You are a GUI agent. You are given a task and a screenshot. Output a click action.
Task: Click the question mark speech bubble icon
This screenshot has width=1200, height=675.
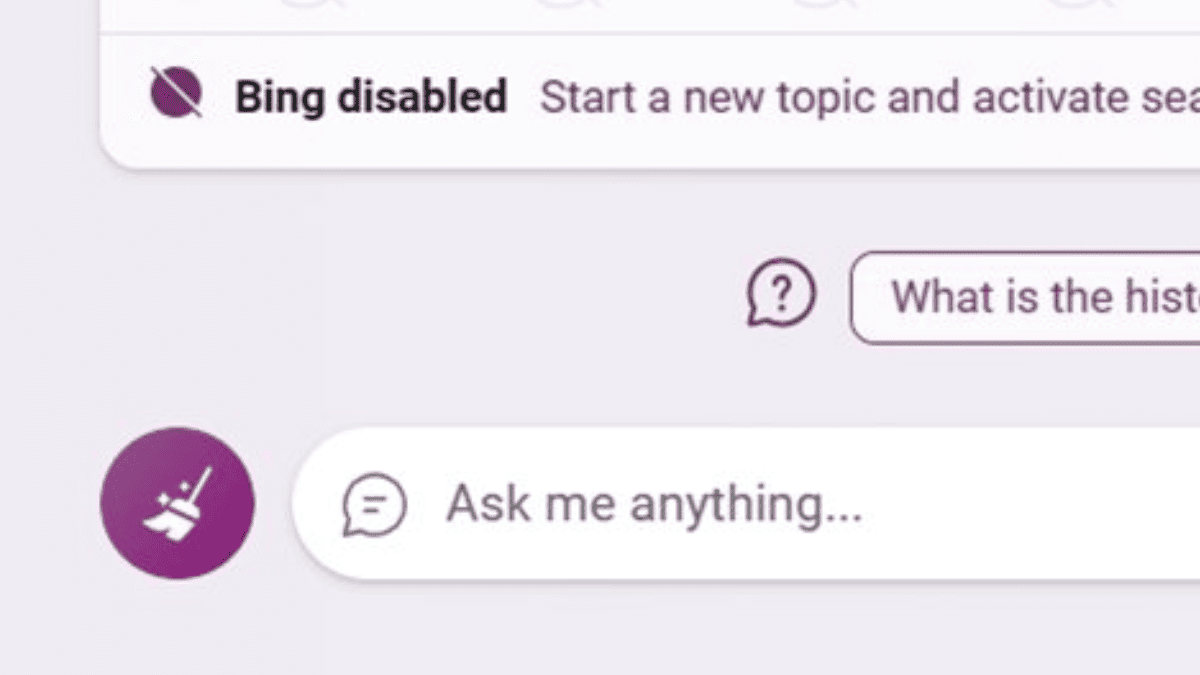pos(781,296)
